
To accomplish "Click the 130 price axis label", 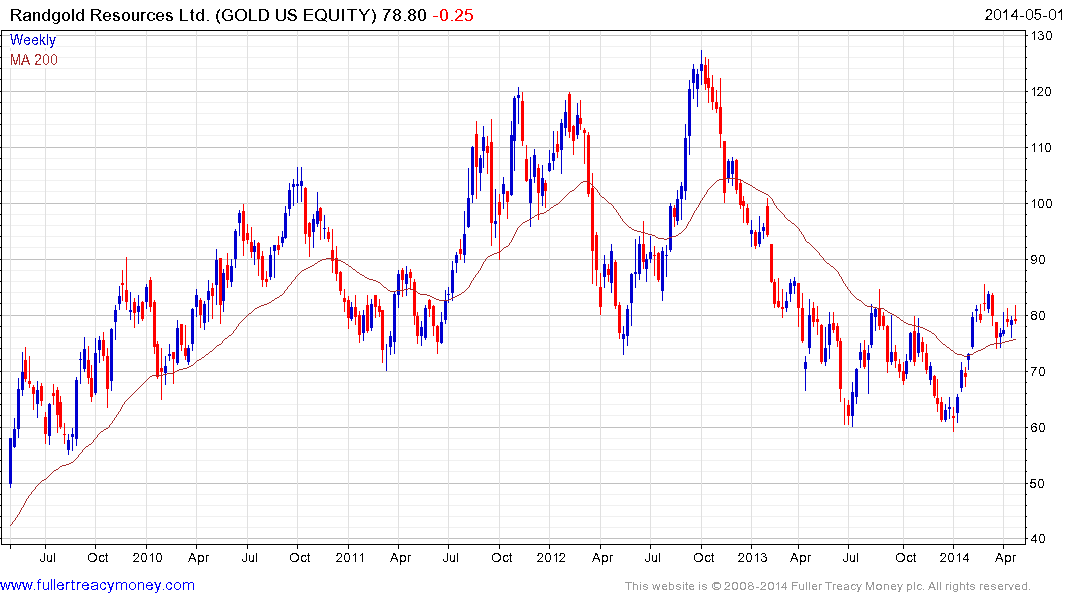I will click(x=1041, y=36).
